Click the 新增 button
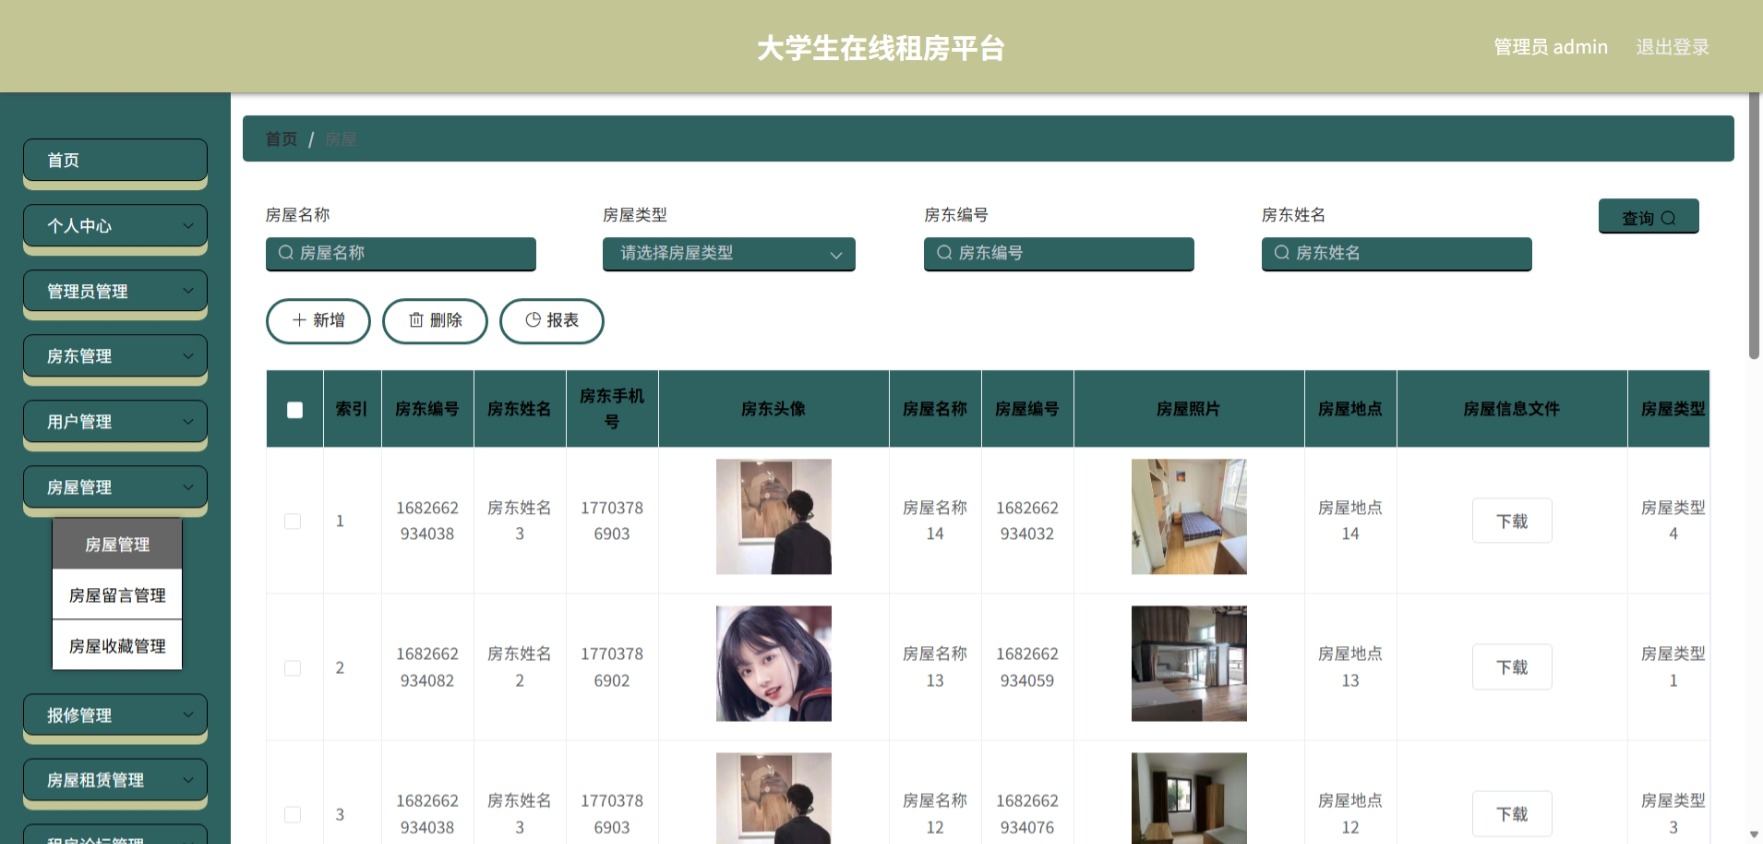Viewport: 1763px width, 844px height. click(318, 321)
